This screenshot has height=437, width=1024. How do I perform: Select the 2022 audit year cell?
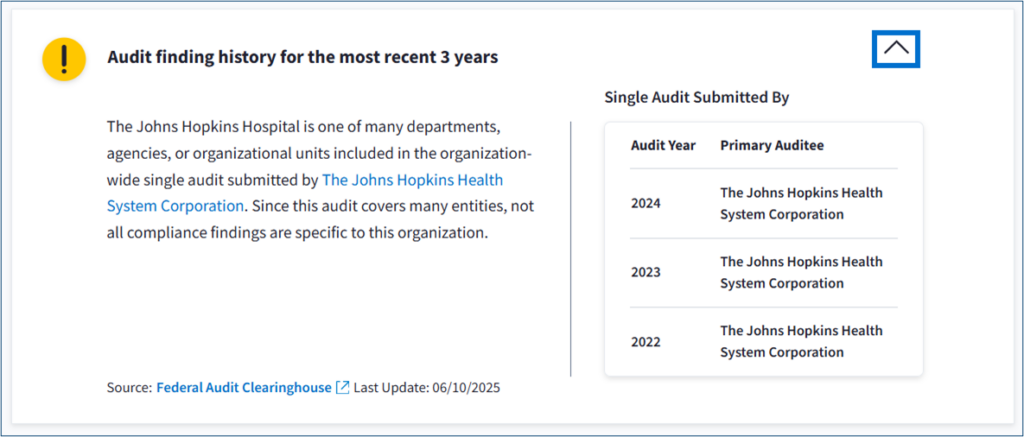tap(645, 341)
